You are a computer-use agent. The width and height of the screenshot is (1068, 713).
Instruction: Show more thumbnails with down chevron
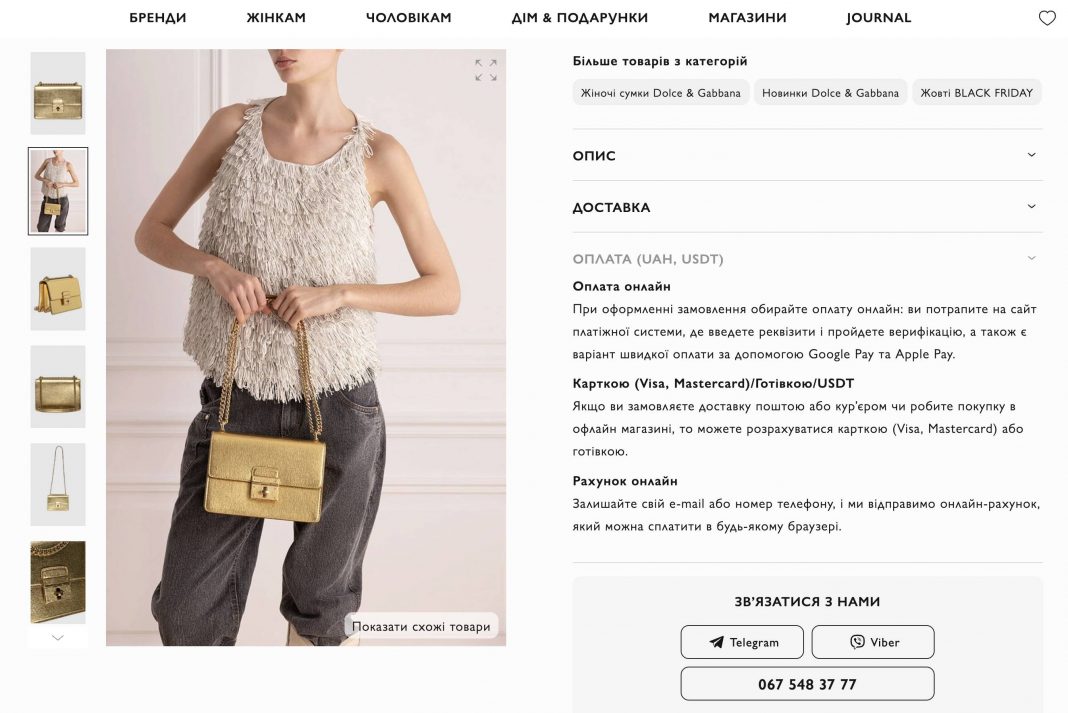[58, 638]
